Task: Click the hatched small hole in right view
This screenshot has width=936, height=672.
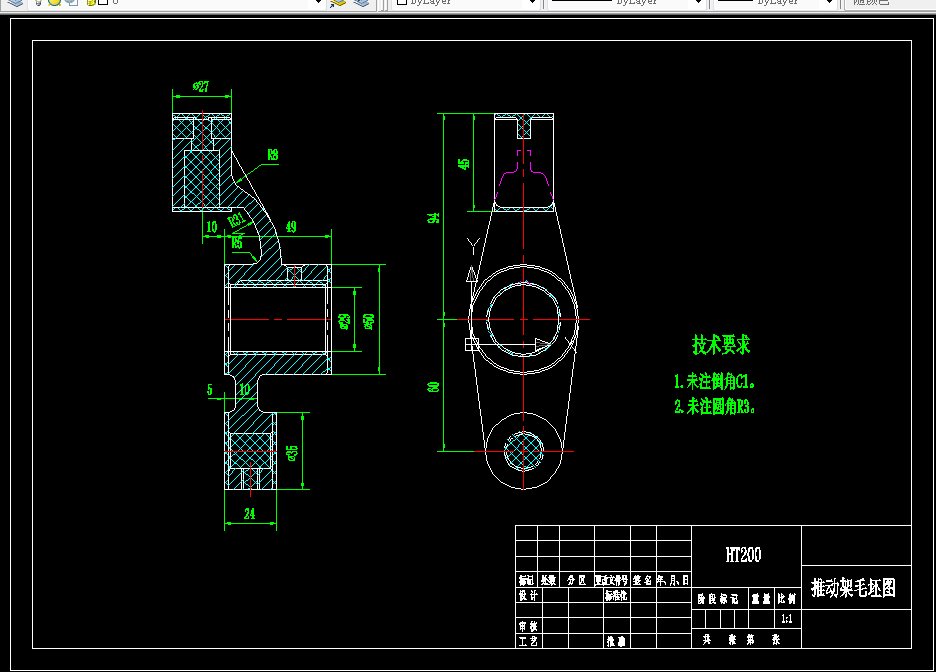Action: click(524, 451)
